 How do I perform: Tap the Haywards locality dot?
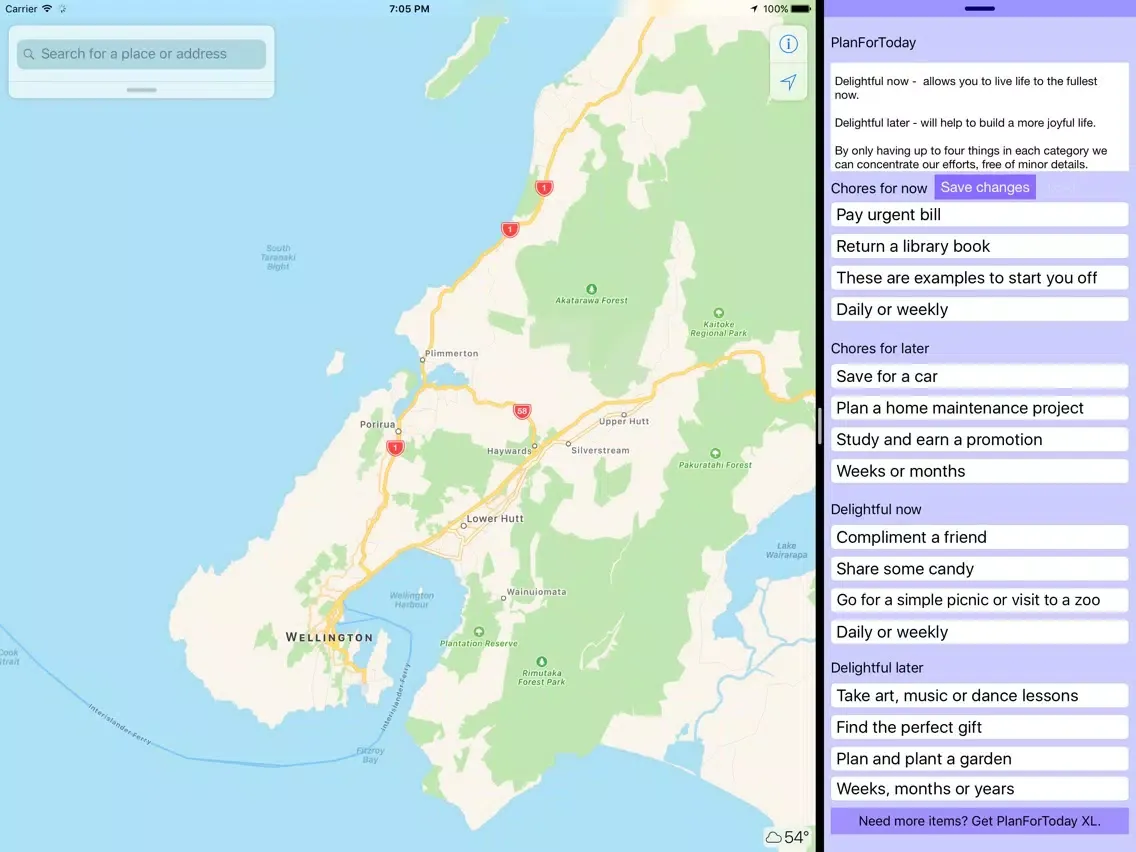tap(535, 446)
